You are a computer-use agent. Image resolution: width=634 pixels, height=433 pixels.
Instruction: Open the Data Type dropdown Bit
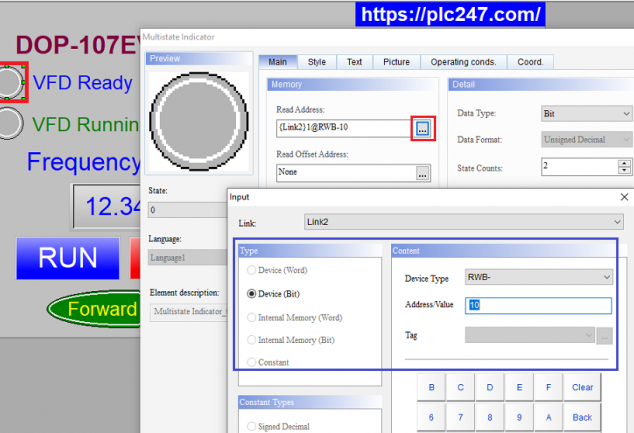pyautogui.click(x=586, y=114)
